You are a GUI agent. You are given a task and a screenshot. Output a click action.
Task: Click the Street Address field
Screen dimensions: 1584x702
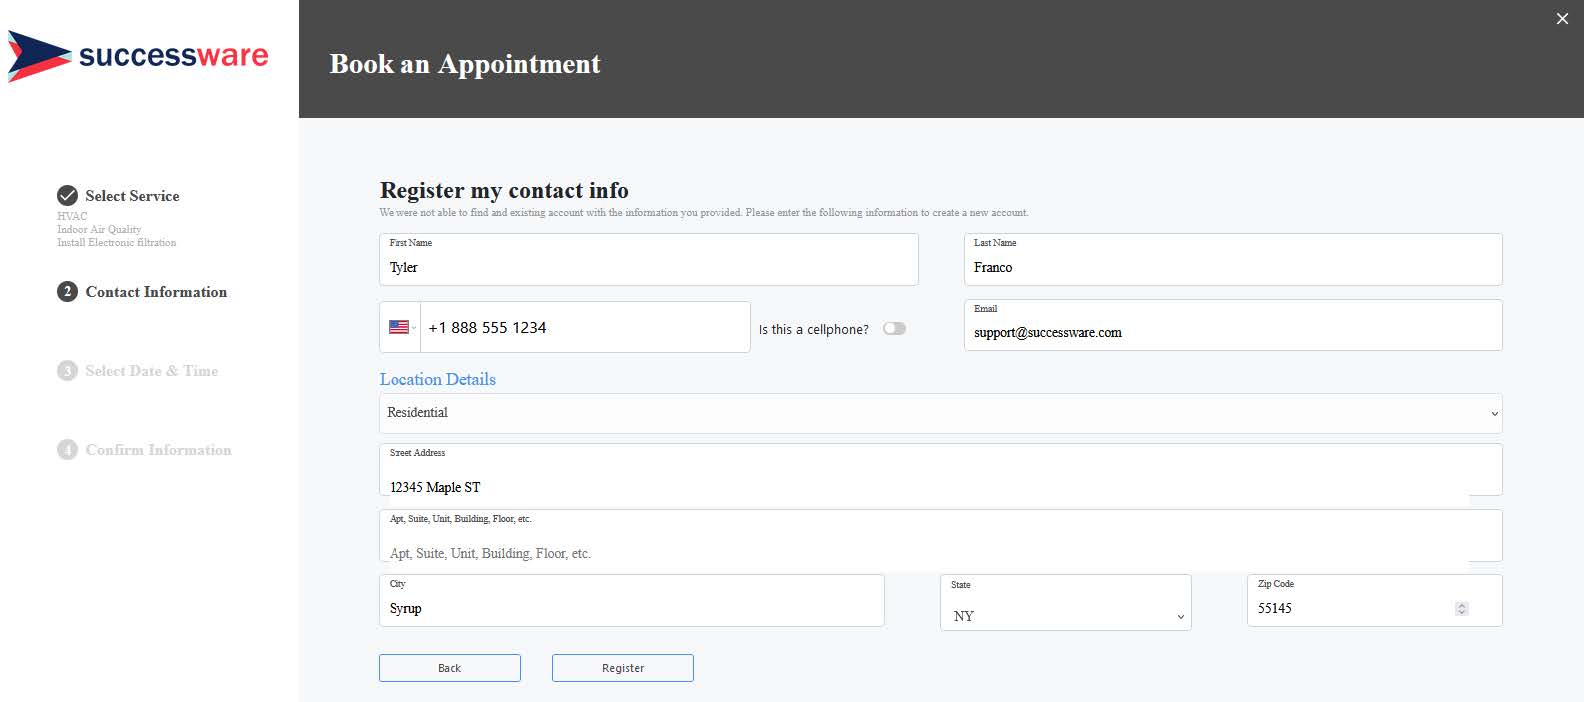coord(940,470)
